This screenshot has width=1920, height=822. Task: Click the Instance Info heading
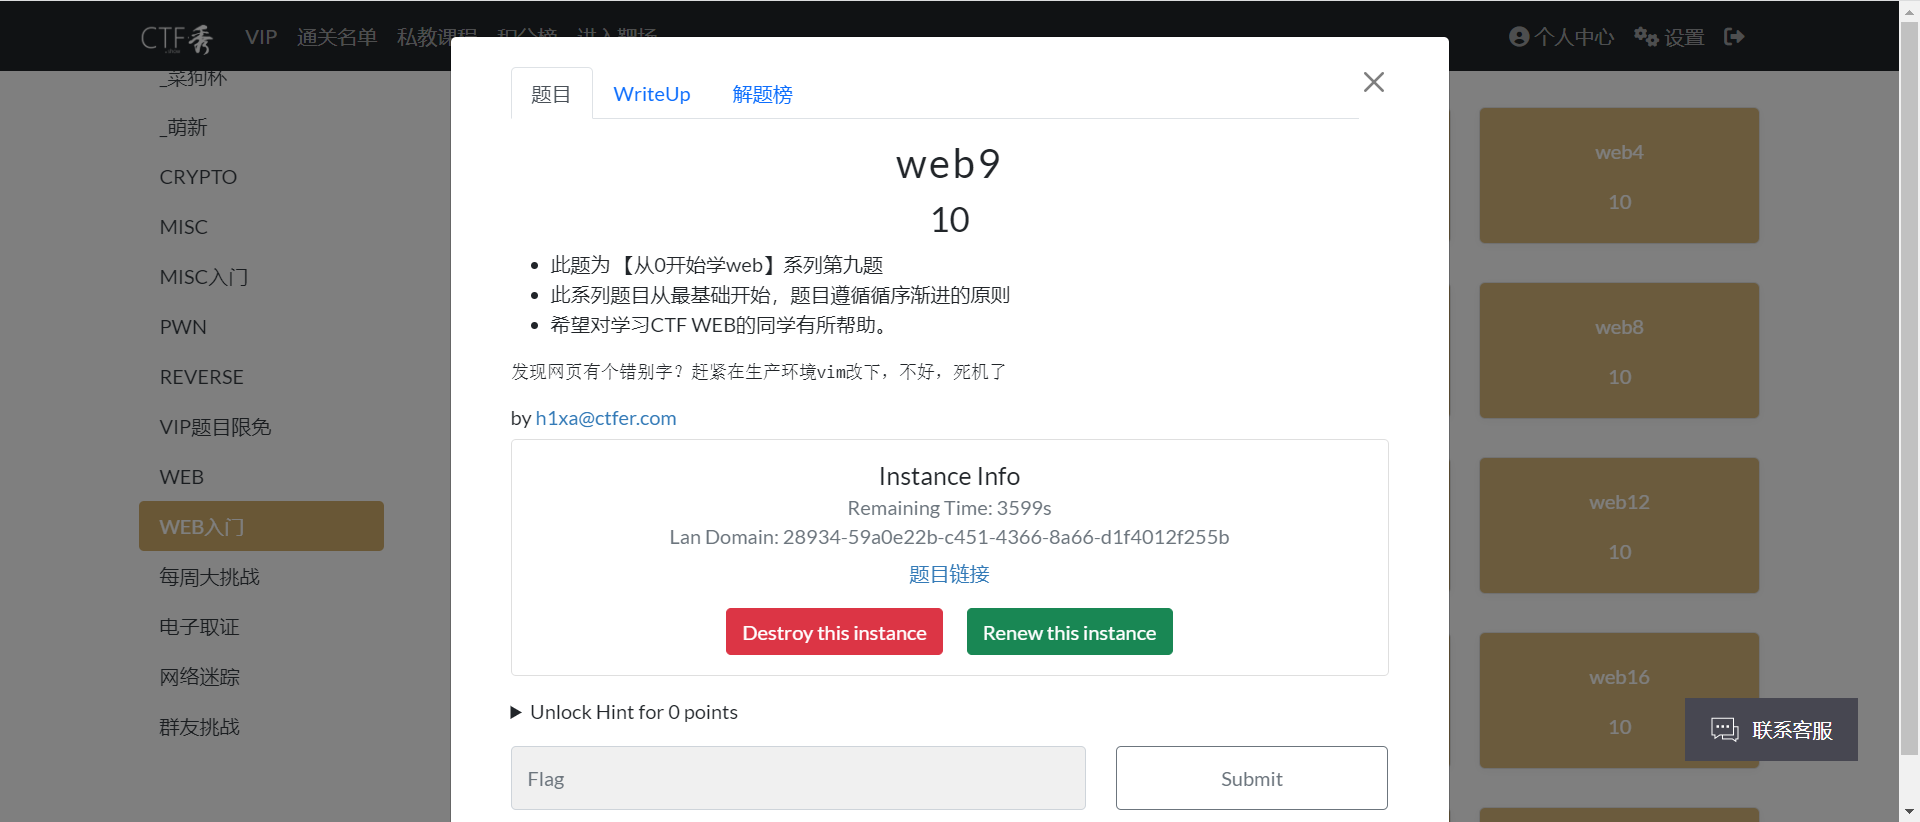click(949, 476)
